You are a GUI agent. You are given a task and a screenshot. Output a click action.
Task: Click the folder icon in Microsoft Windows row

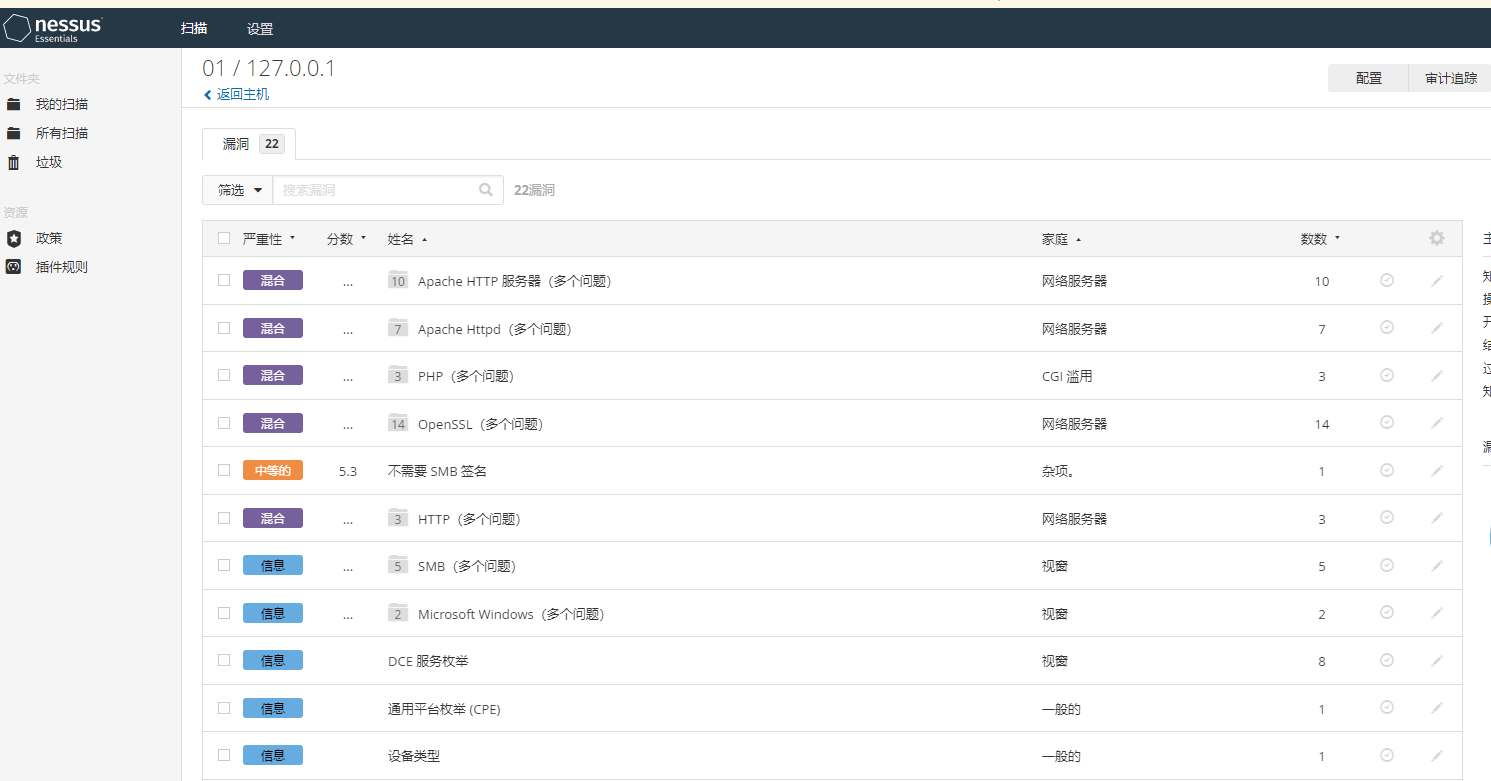coord(398,613)
